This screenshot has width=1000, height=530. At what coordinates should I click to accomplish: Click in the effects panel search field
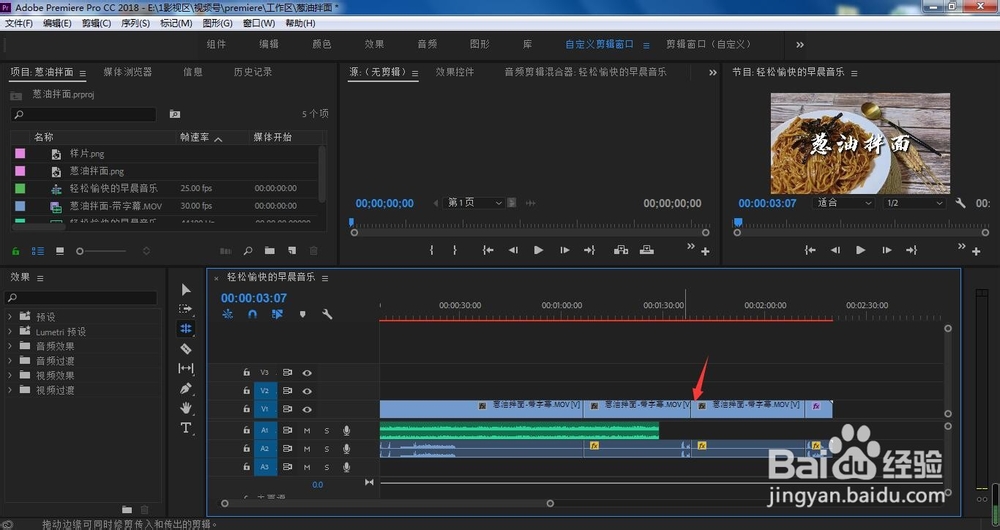click(x=81, y=298)
